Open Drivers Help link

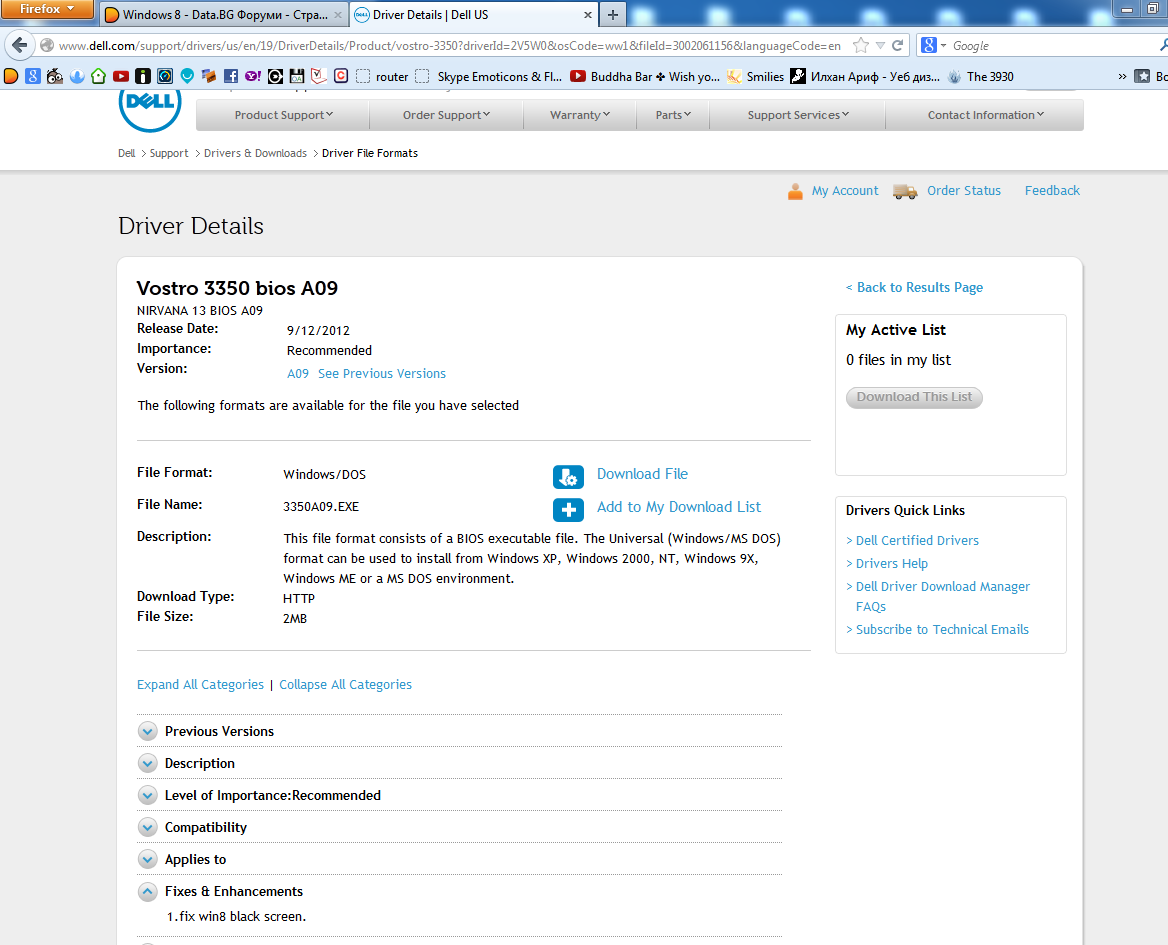(892, 564)
